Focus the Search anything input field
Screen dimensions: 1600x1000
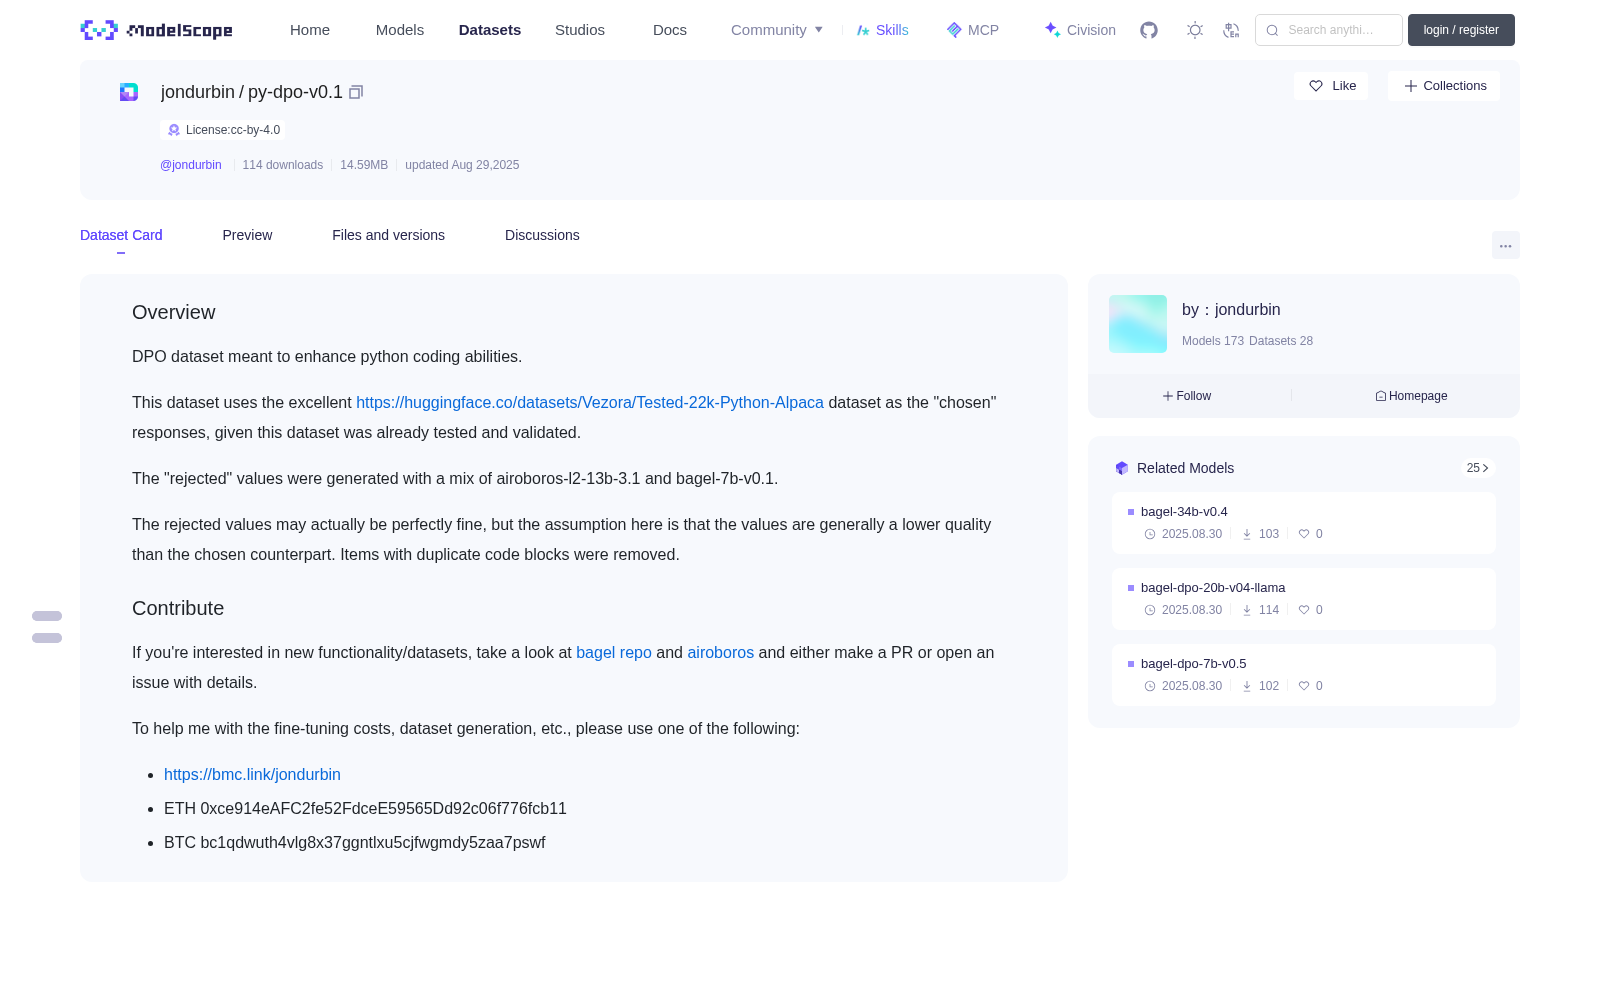(x=1329, y=30)
